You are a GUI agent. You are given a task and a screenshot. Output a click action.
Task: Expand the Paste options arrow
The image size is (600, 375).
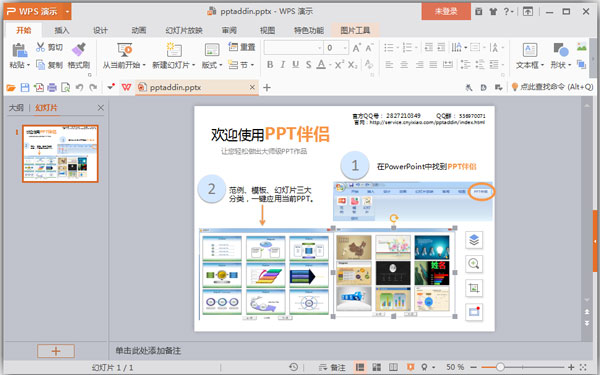28,65
